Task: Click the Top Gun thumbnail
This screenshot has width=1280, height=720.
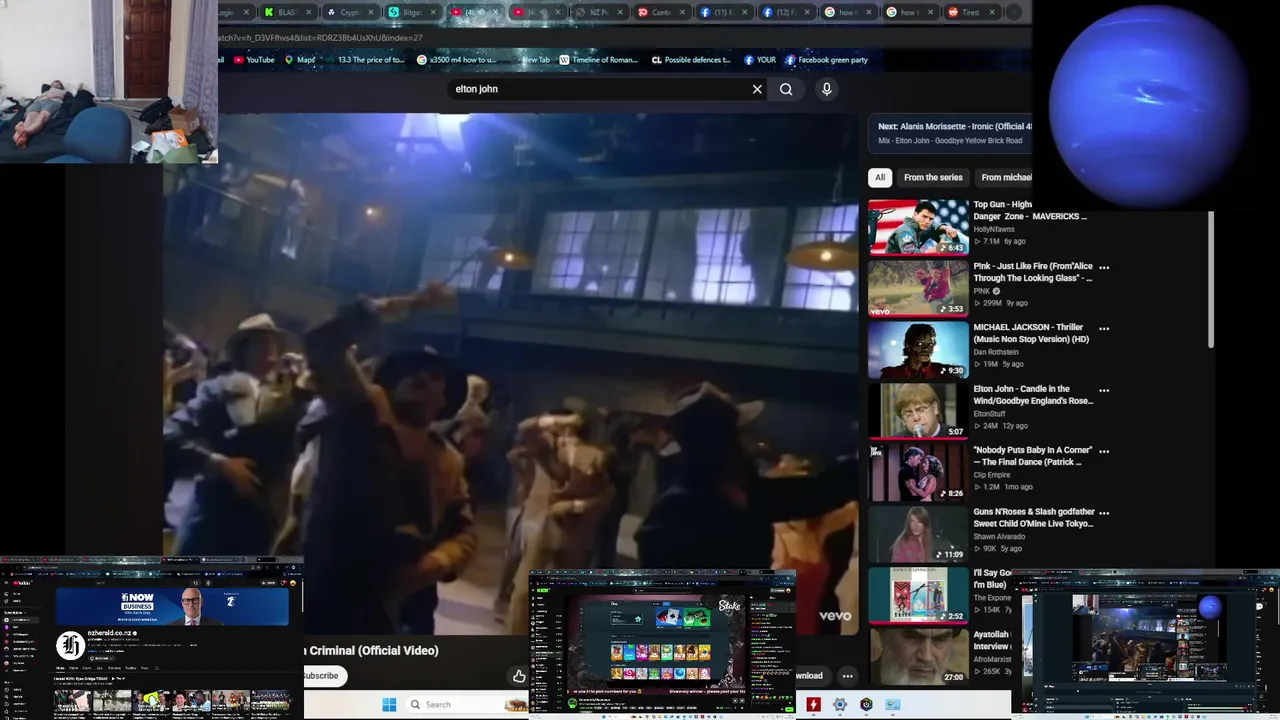Action: pyautogui.click(x=918, y=227)
